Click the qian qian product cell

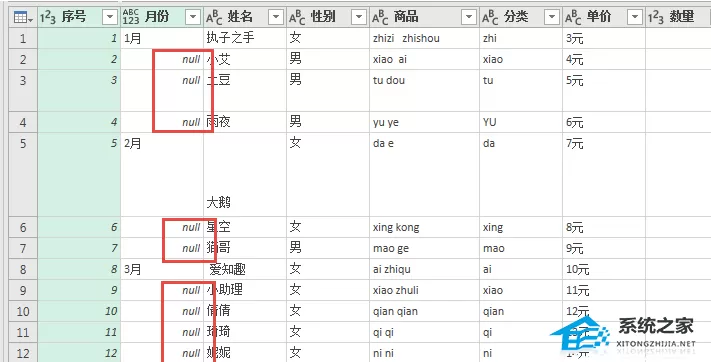pos(424,311)
